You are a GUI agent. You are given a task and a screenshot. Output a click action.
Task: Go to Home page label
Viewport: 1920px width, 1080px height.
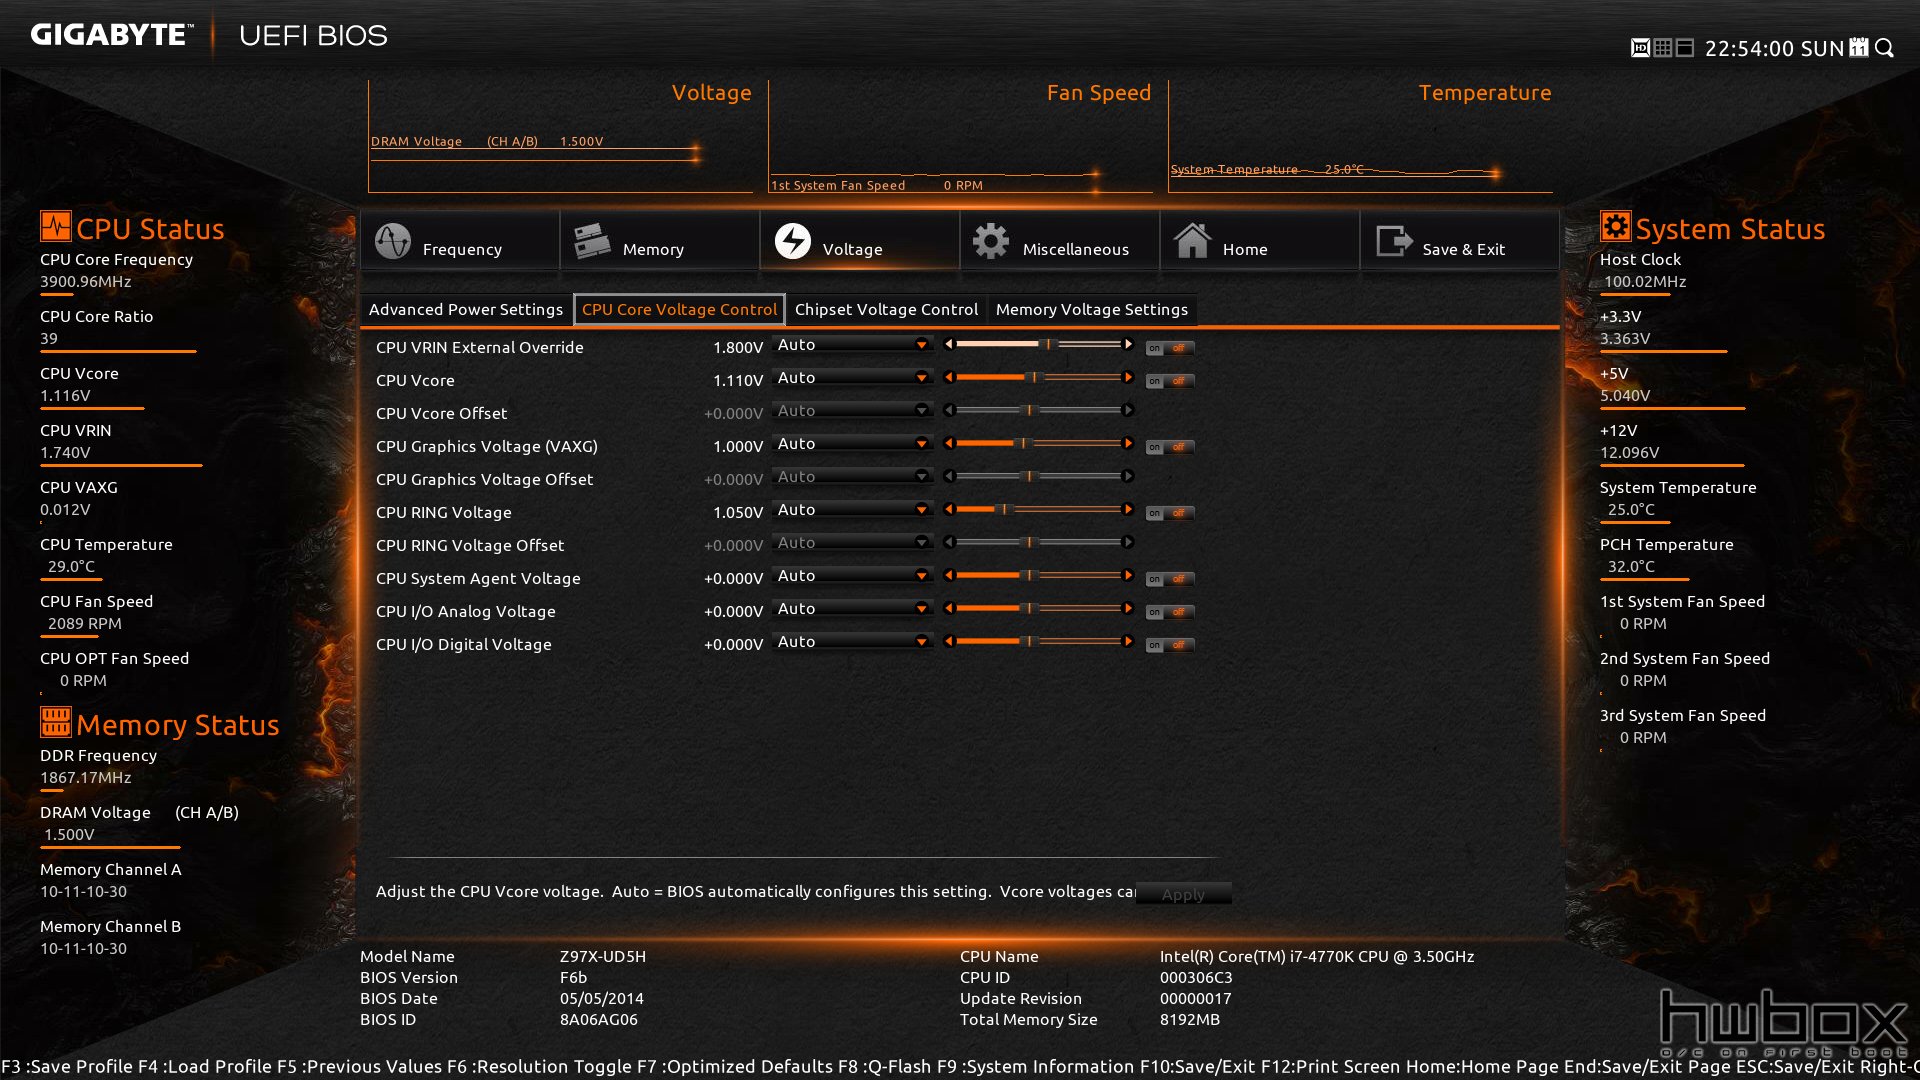pyautogui.click(x=1245, y=249)
